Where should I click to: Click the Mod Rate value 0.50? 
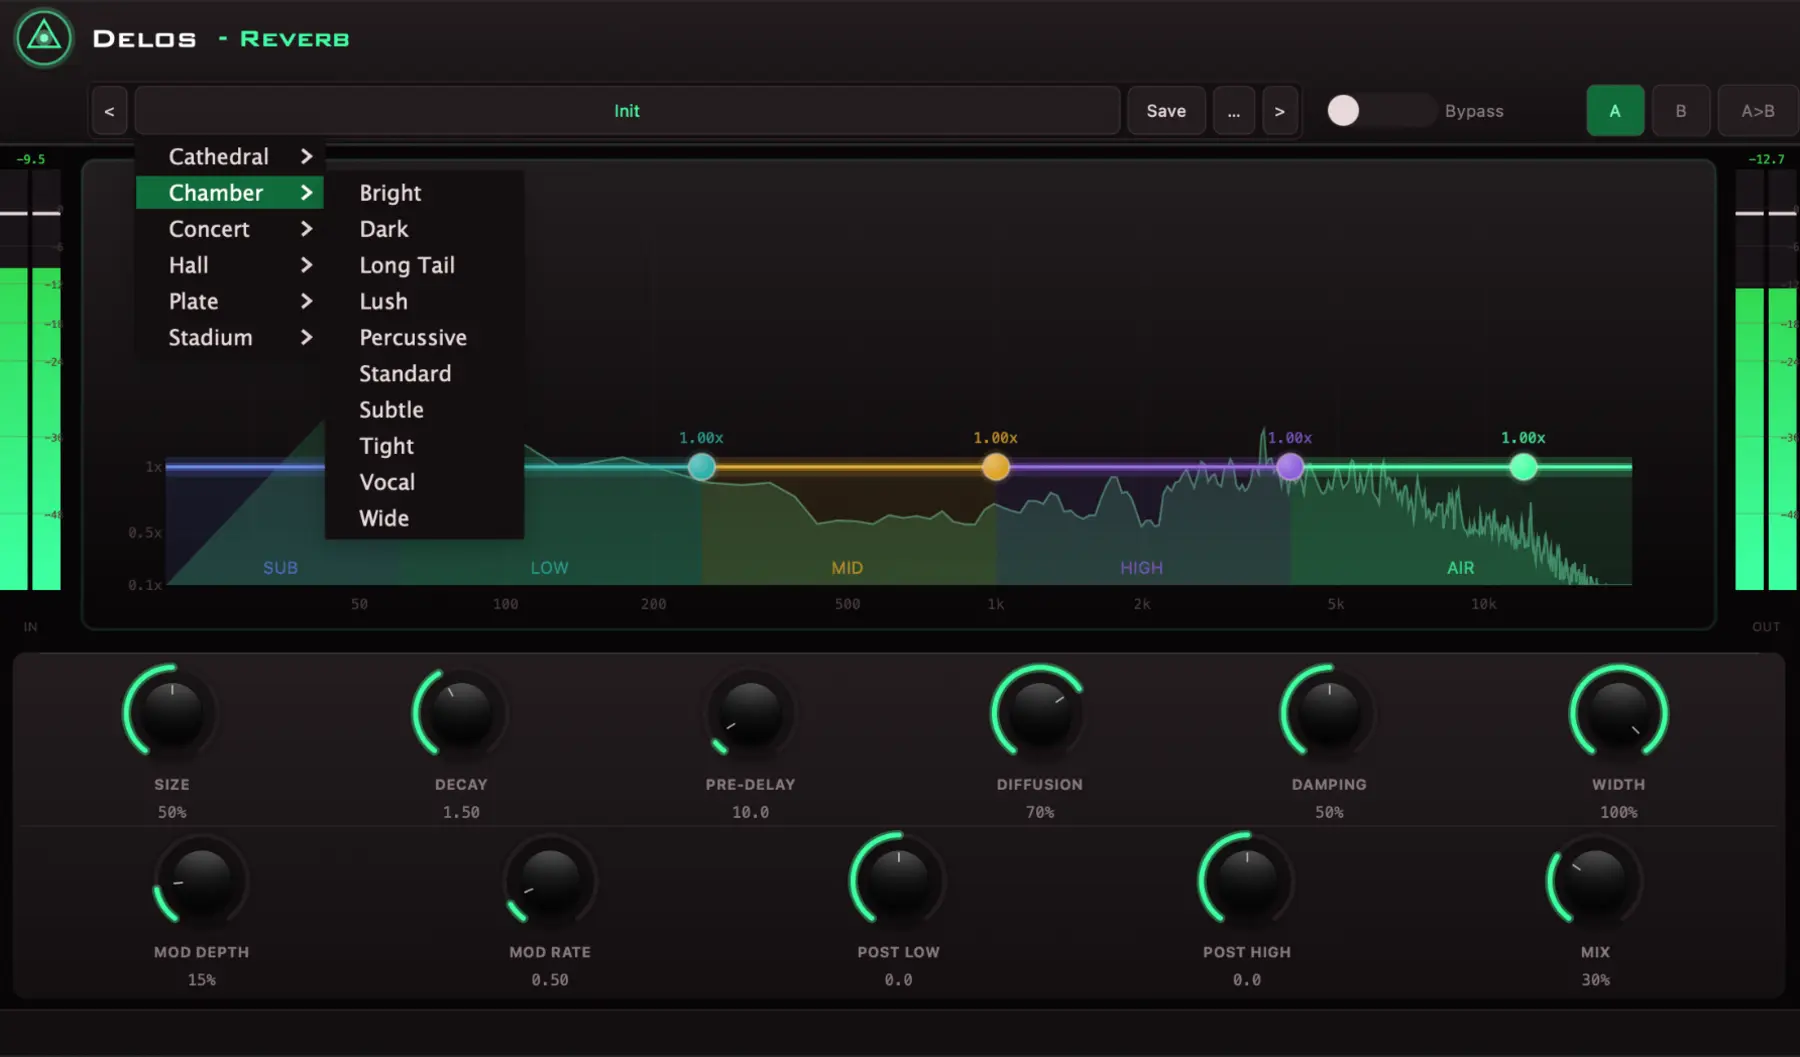tap(550, 980)
